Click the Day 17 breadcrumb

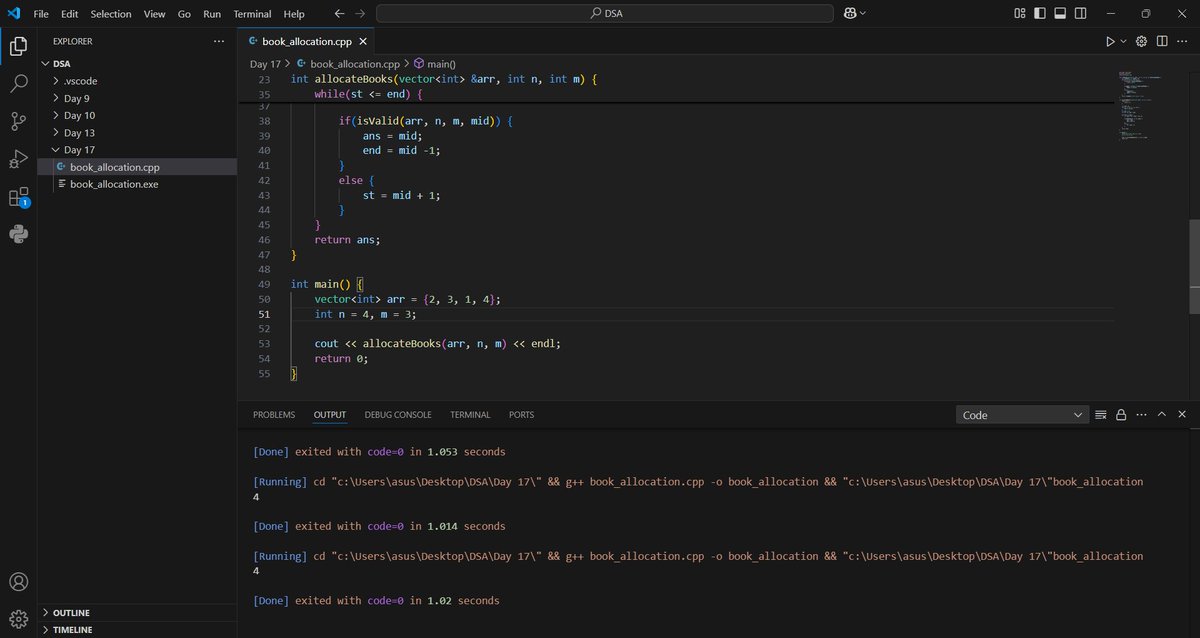click(265, 64)
